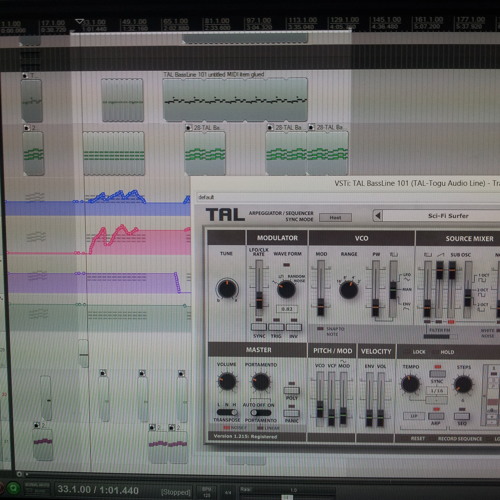
Task: Click the purple automation envelope lane
Action: pyautogui.click(x=100, y=282)
